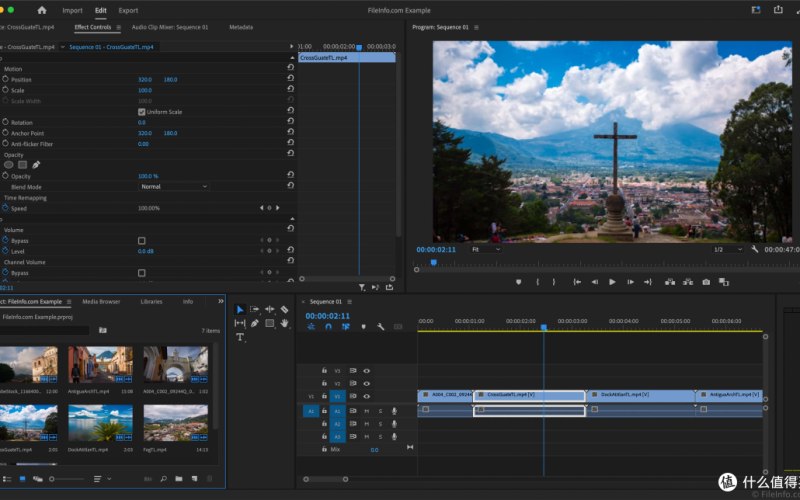Viewport: 800px width, 500px height.
Task: Open Media Browser tab
Action: point(101,302)
